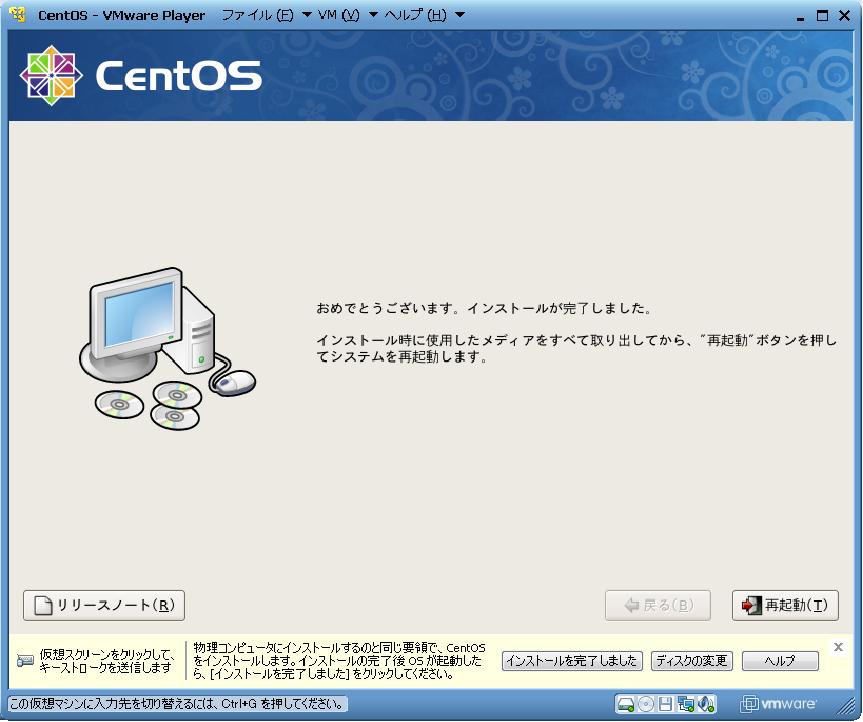Click the hard disk status icon
This screenshot has width=863, height=722.
pyautogui.click(x=625, y=703)
